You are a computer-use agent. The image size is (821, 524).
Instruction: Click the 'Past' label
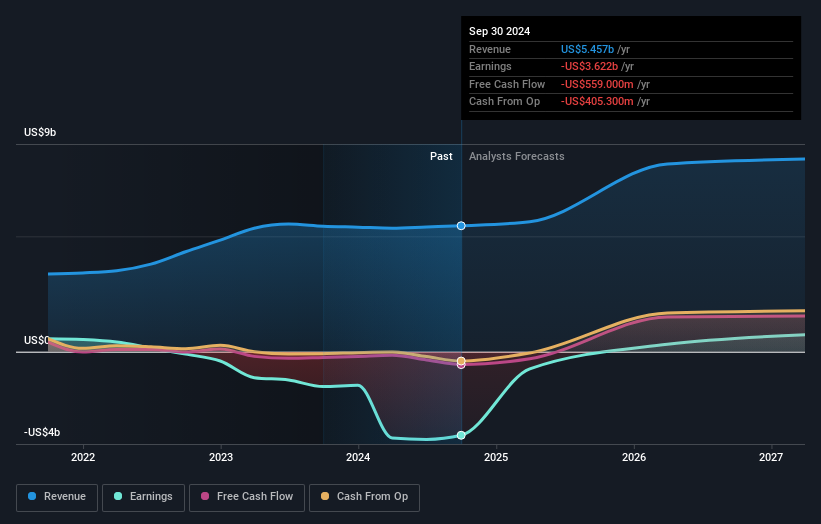tap(441, 156)
